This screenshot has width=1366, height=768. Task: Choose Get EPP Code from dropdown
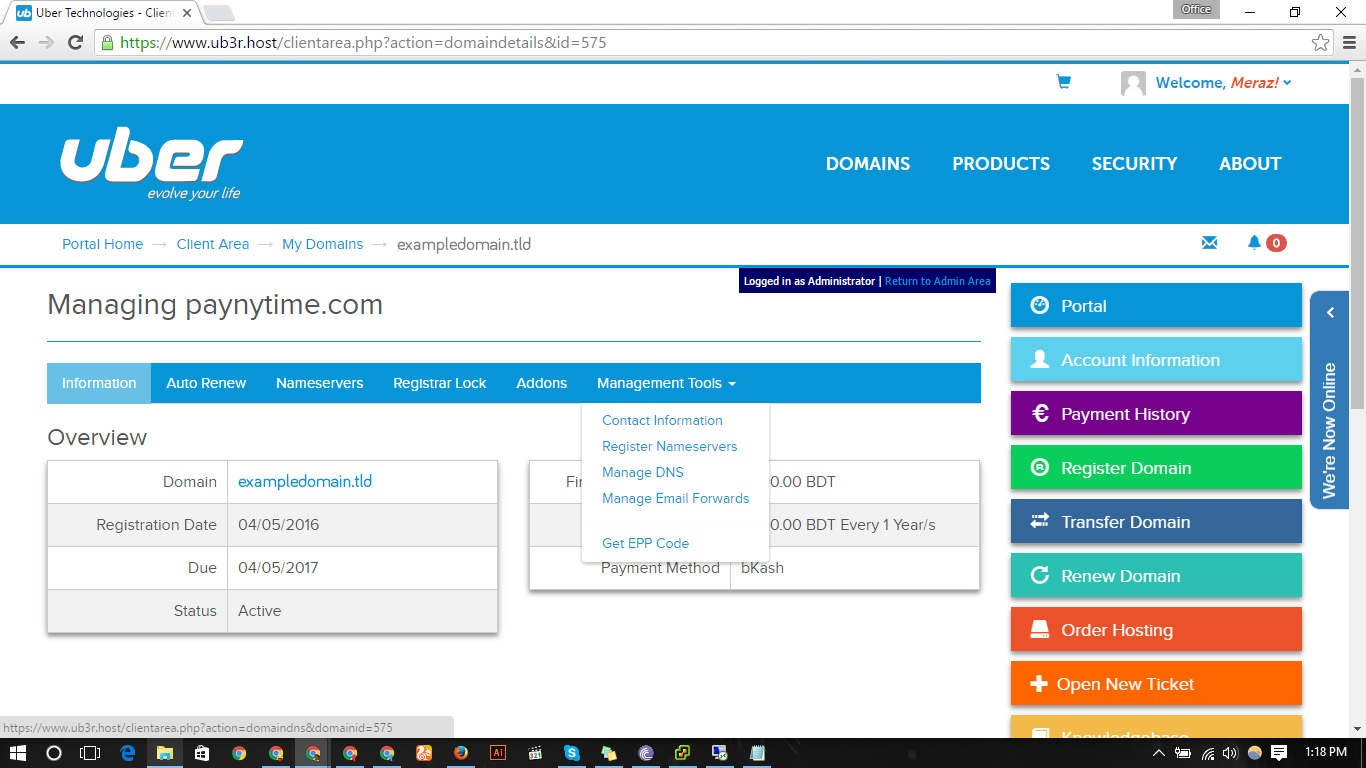[x=646, y=543]
